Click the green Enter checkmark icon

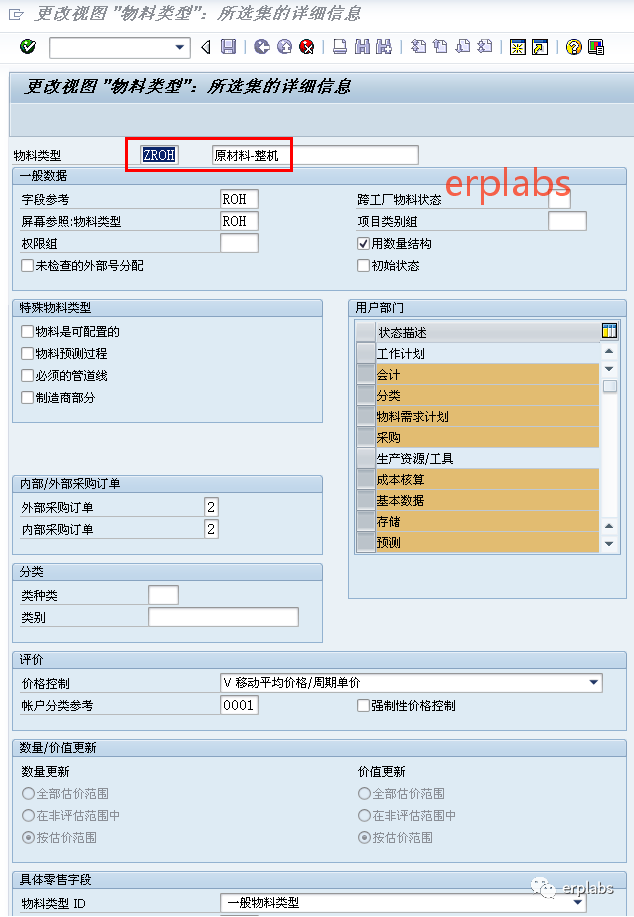27,47
